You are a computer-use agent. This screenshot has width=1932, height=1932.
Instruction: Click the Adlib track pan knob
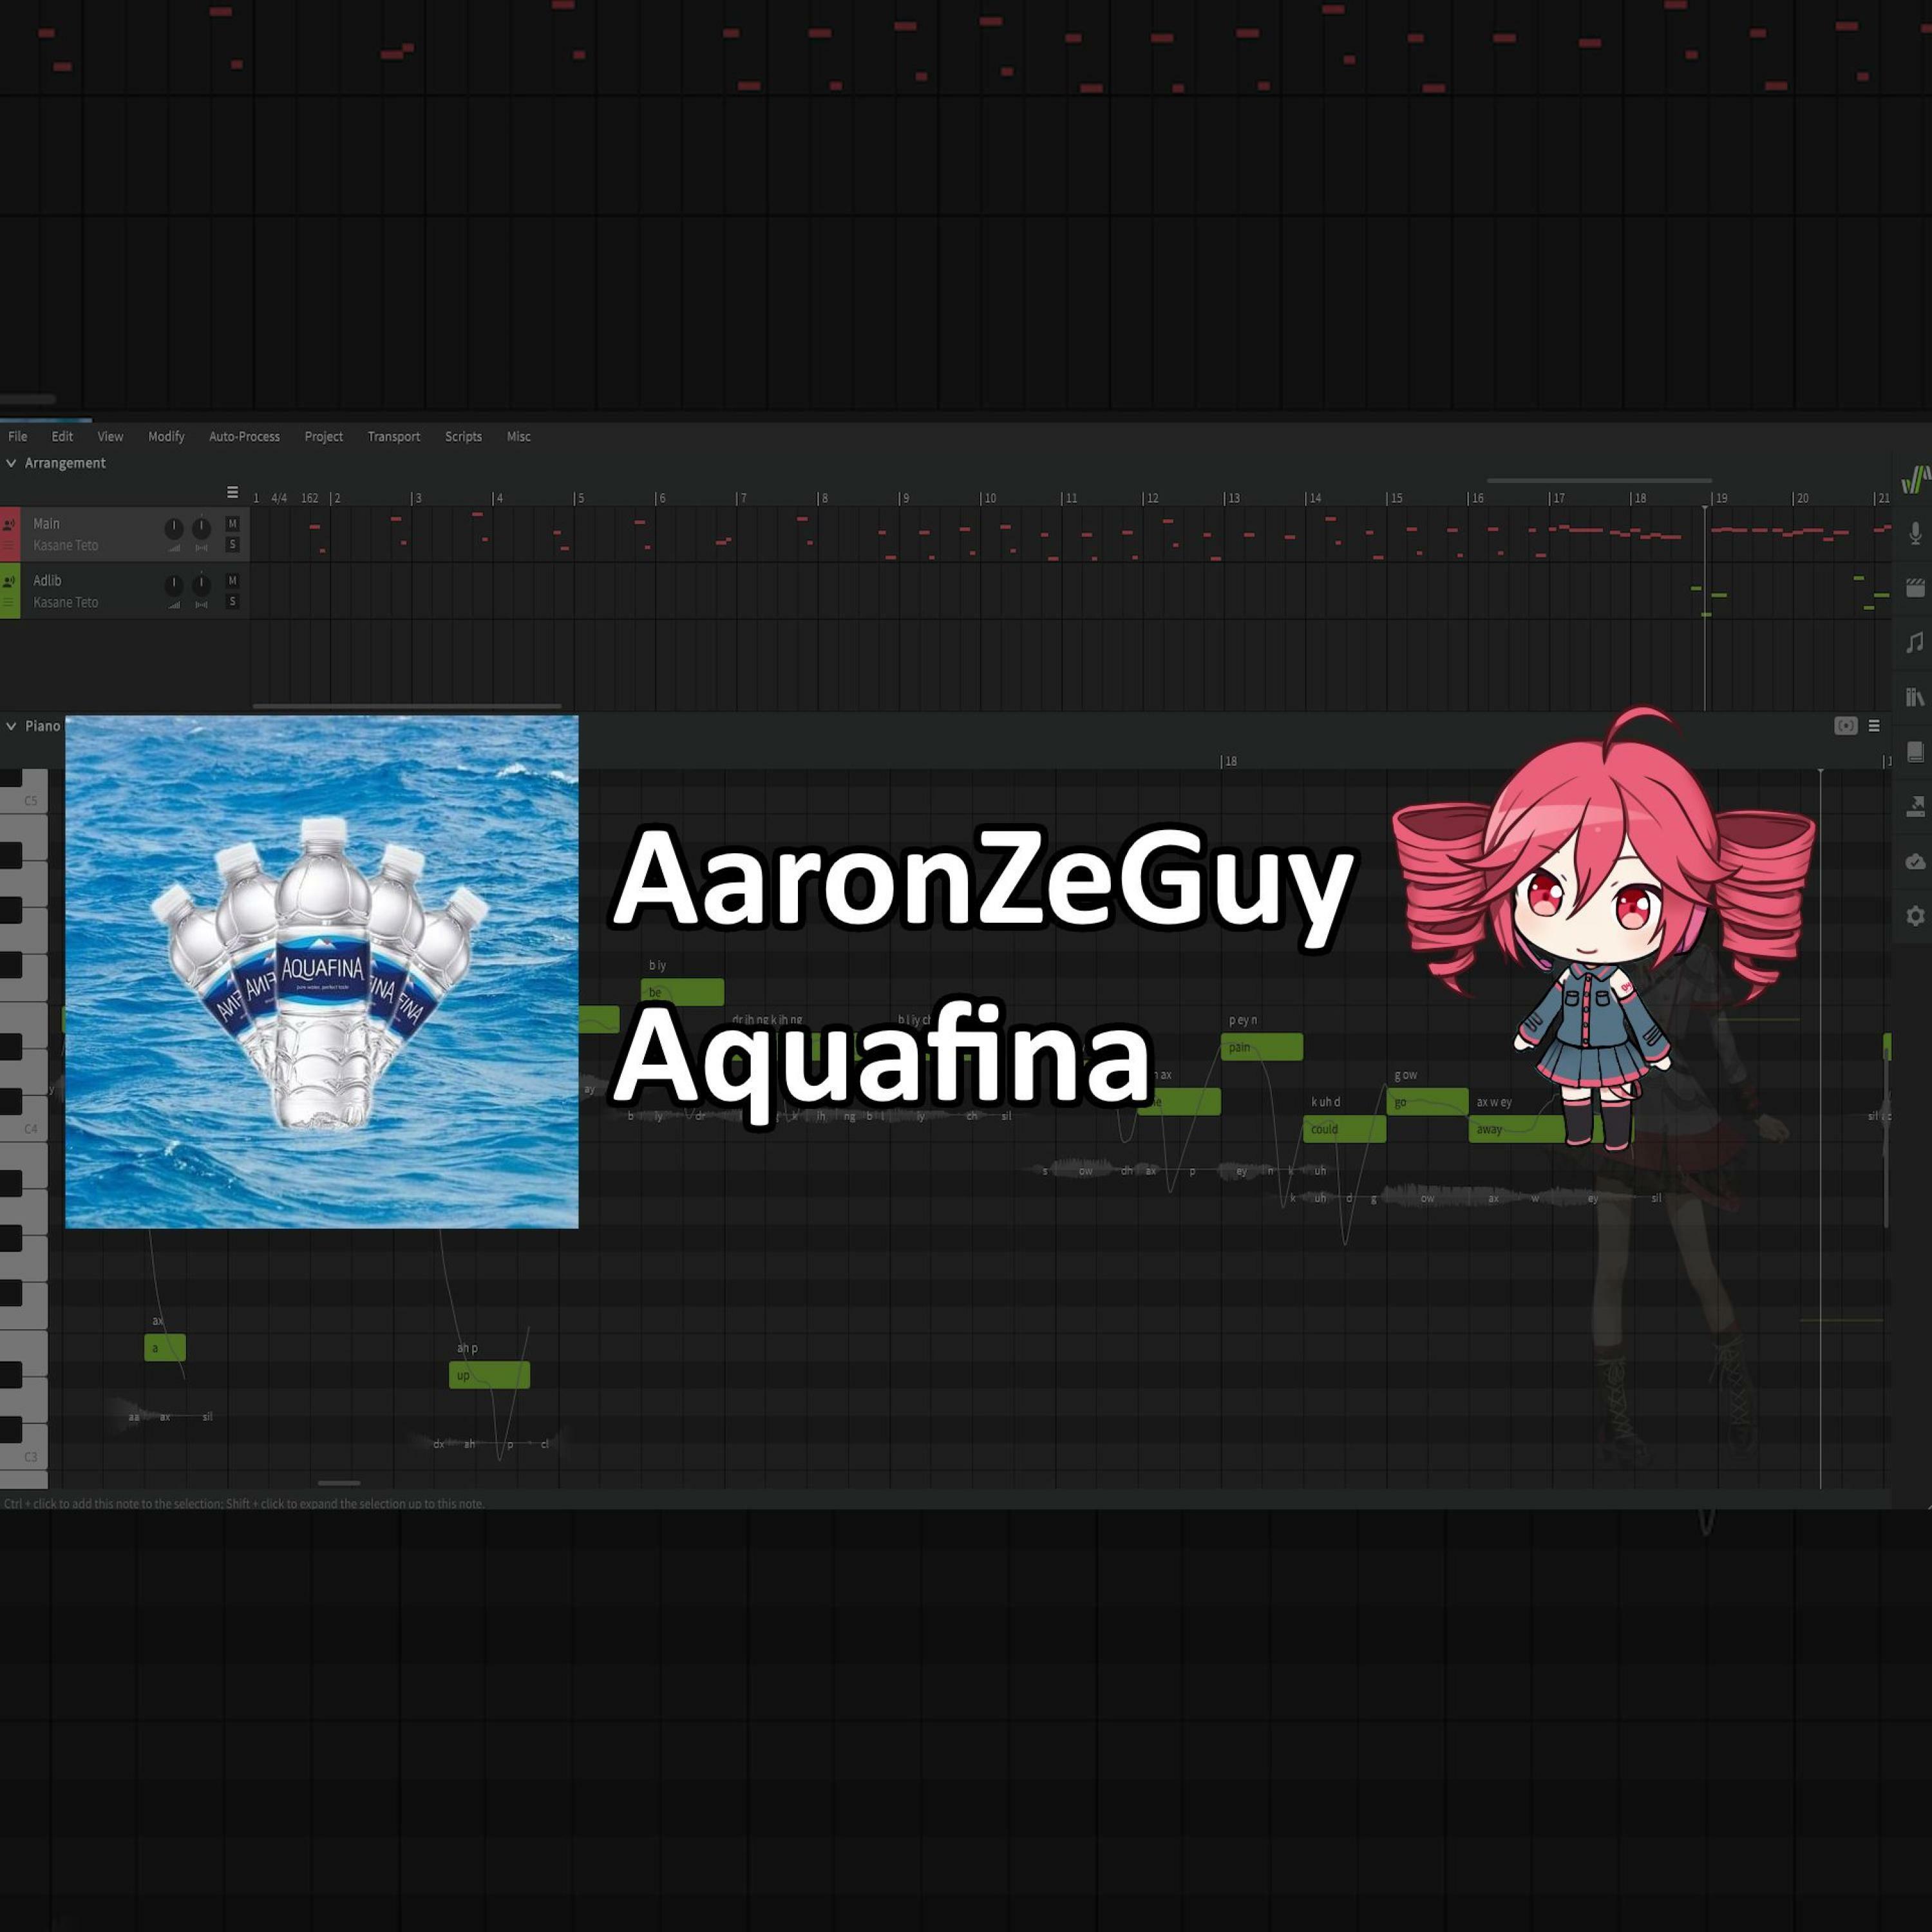click(x=201, y=585)
